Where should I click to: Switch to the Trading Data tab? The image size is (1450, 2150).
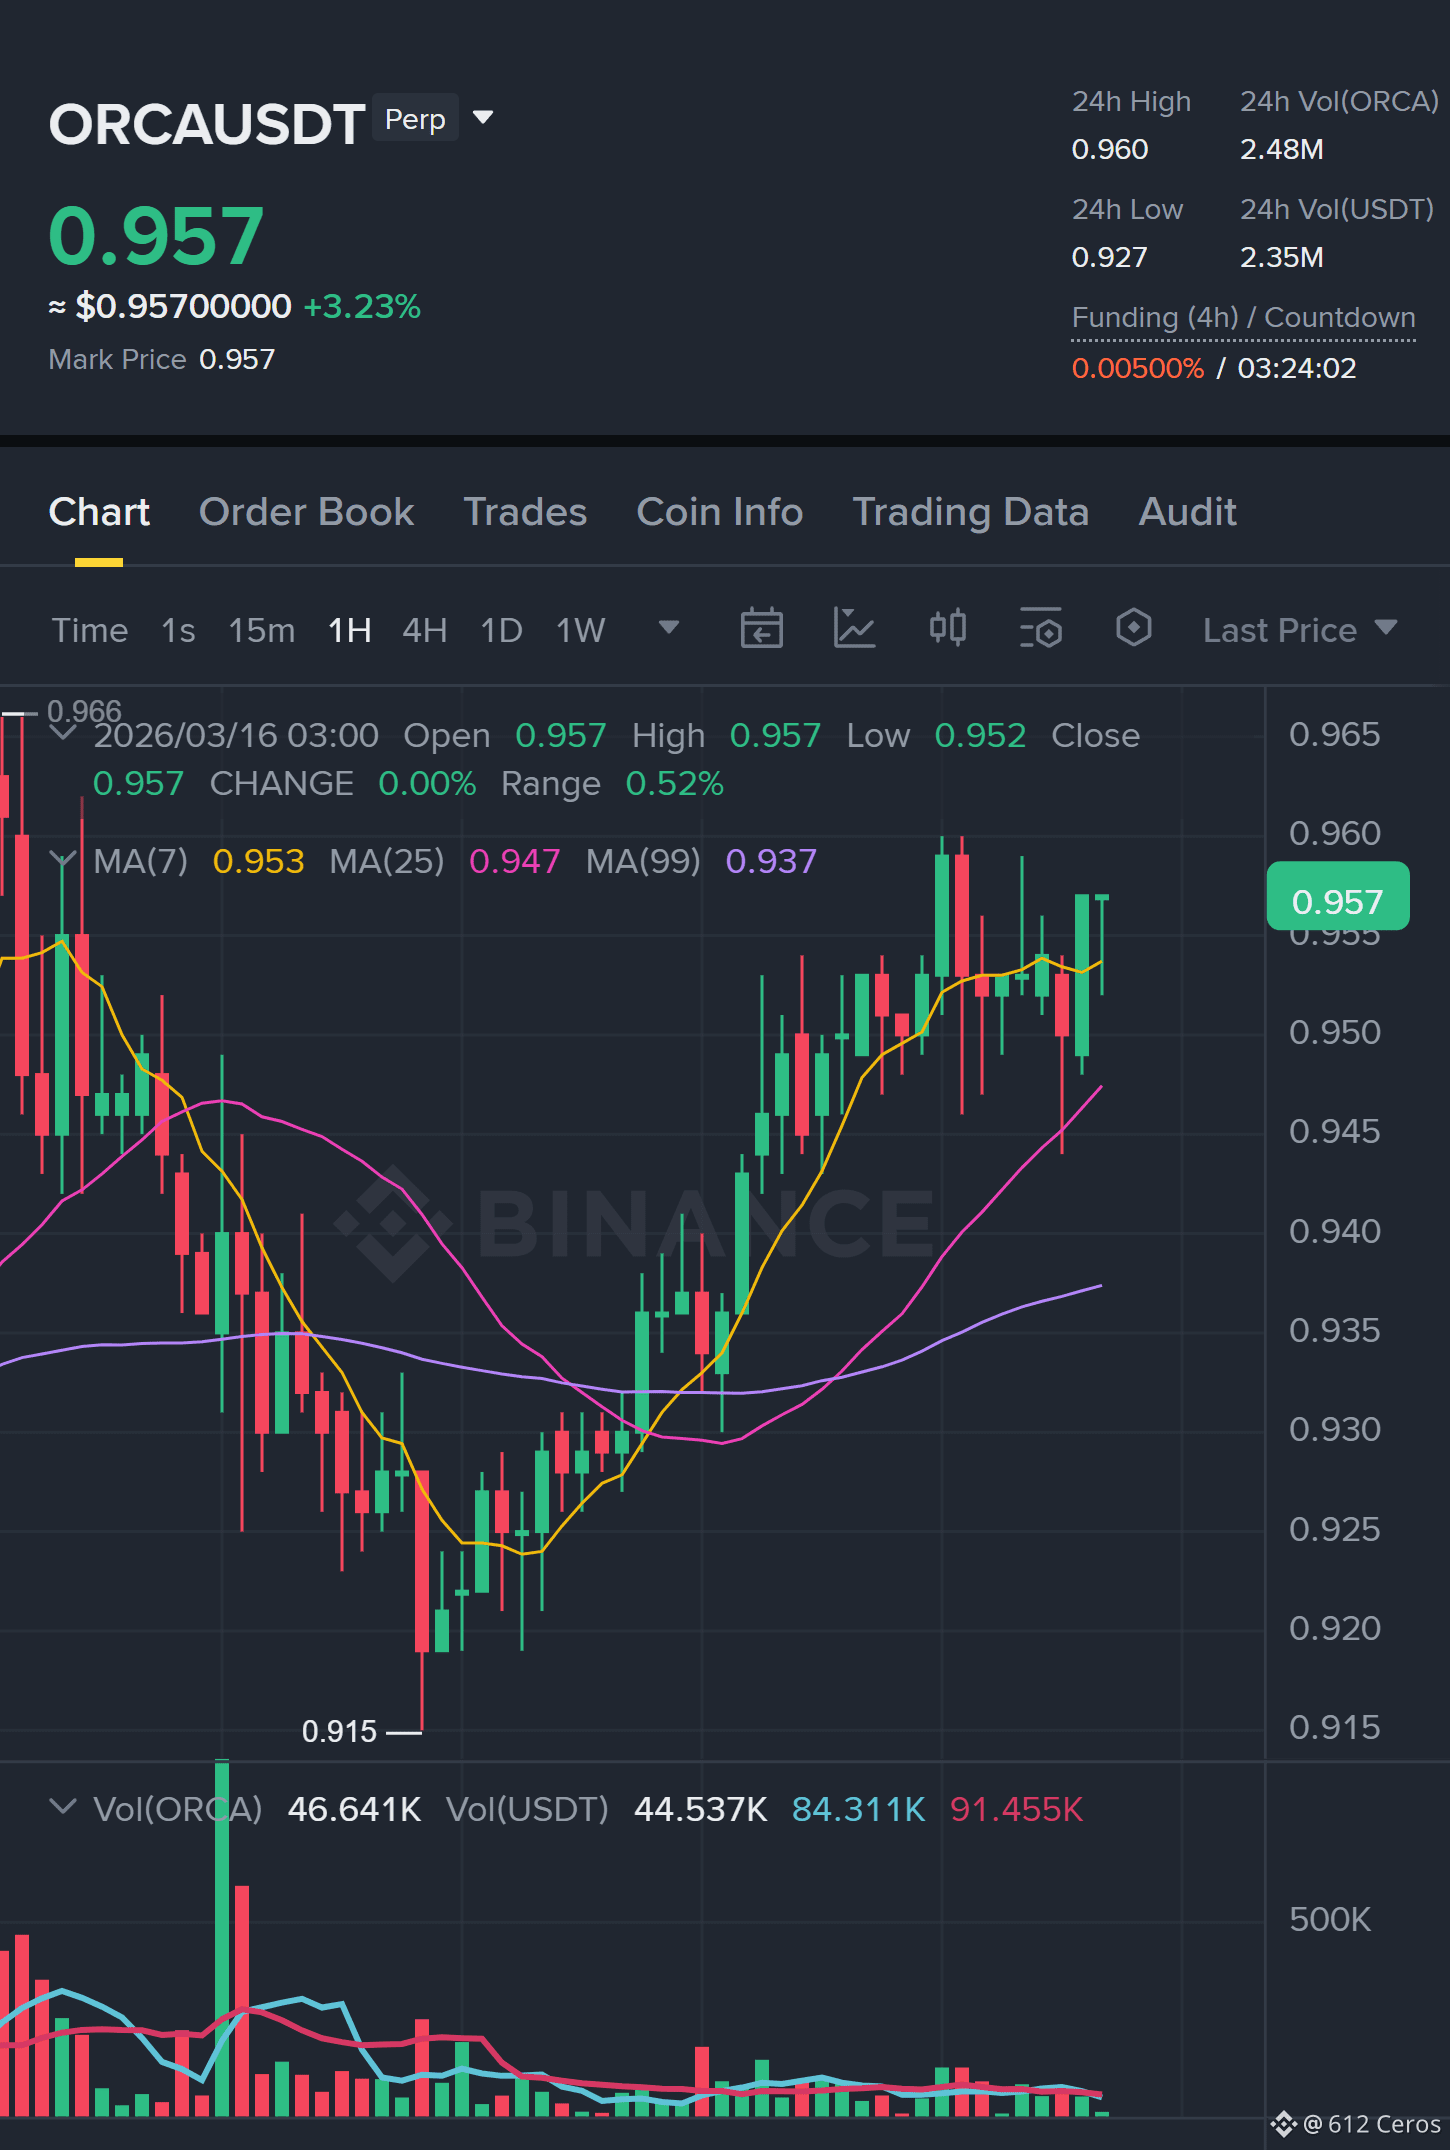click(x=970, y=512)
